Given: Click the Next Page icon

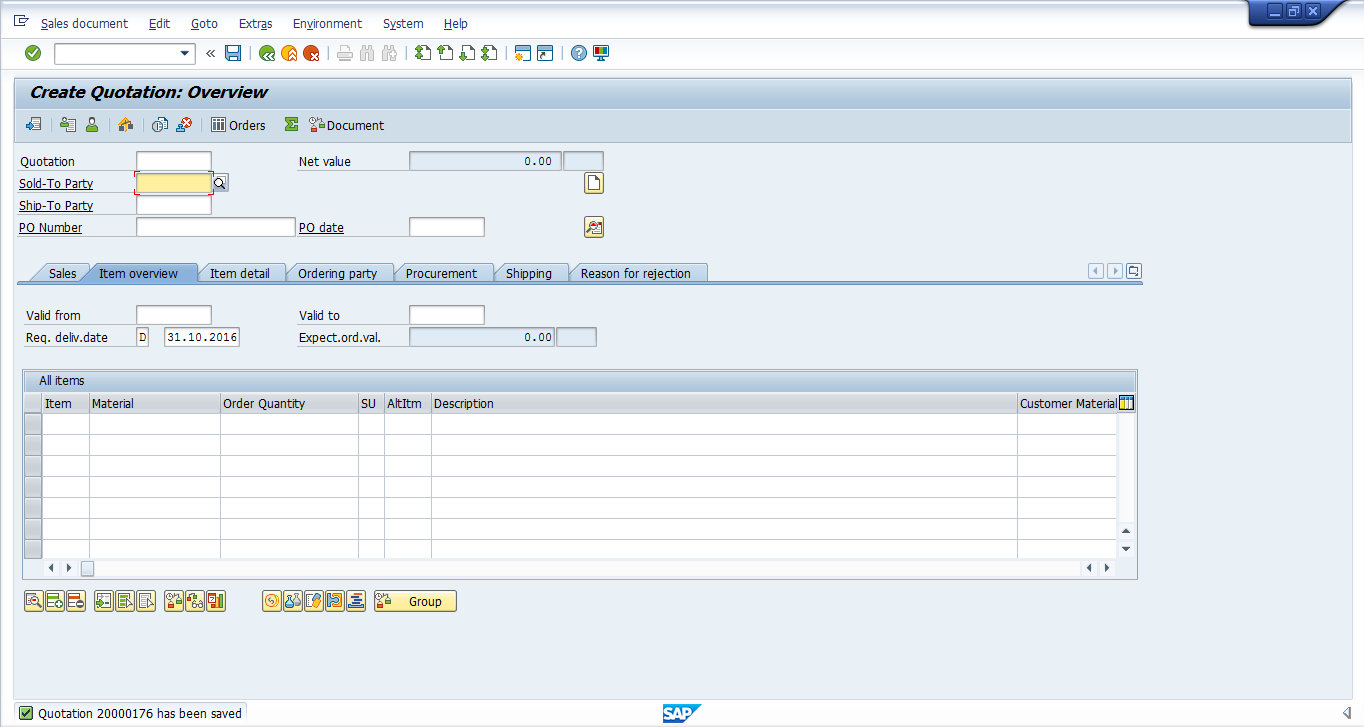Looking at the screenshot, I should tap(467, 53).
